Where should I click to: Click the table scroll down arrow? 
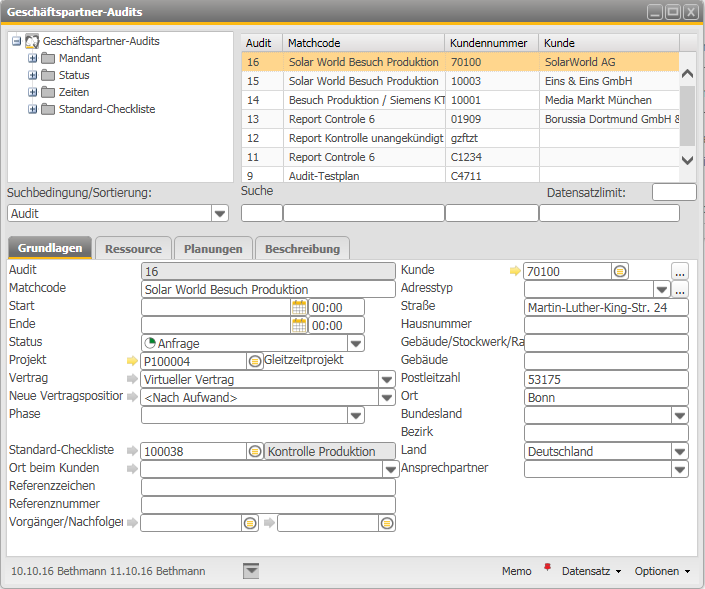(687, 160)
